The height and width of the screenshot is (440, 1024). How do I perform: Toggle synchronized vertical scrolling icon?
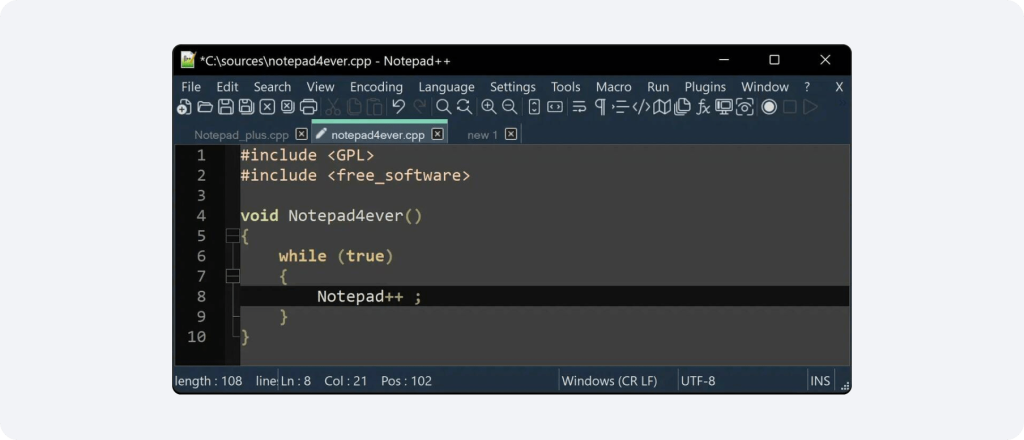click(x=534, y=107)
